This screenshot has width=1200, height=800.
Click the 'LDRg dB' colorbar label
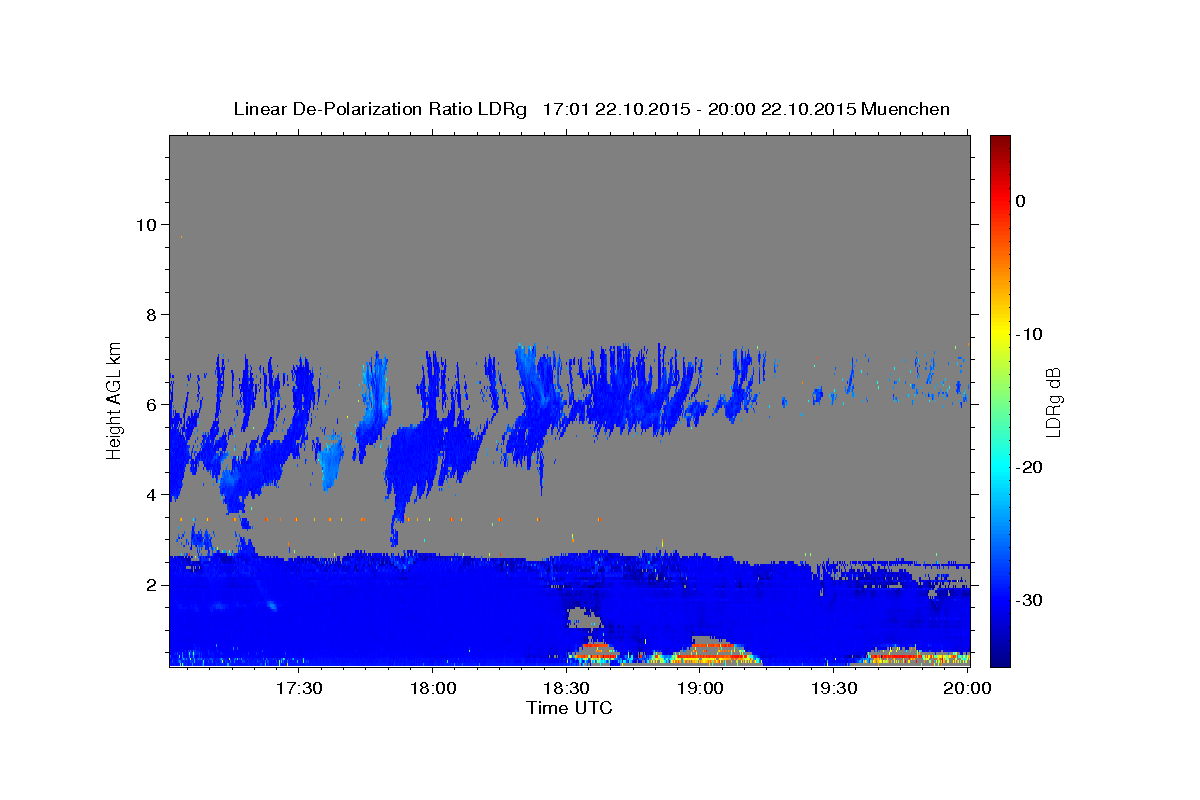[1052, 401]
